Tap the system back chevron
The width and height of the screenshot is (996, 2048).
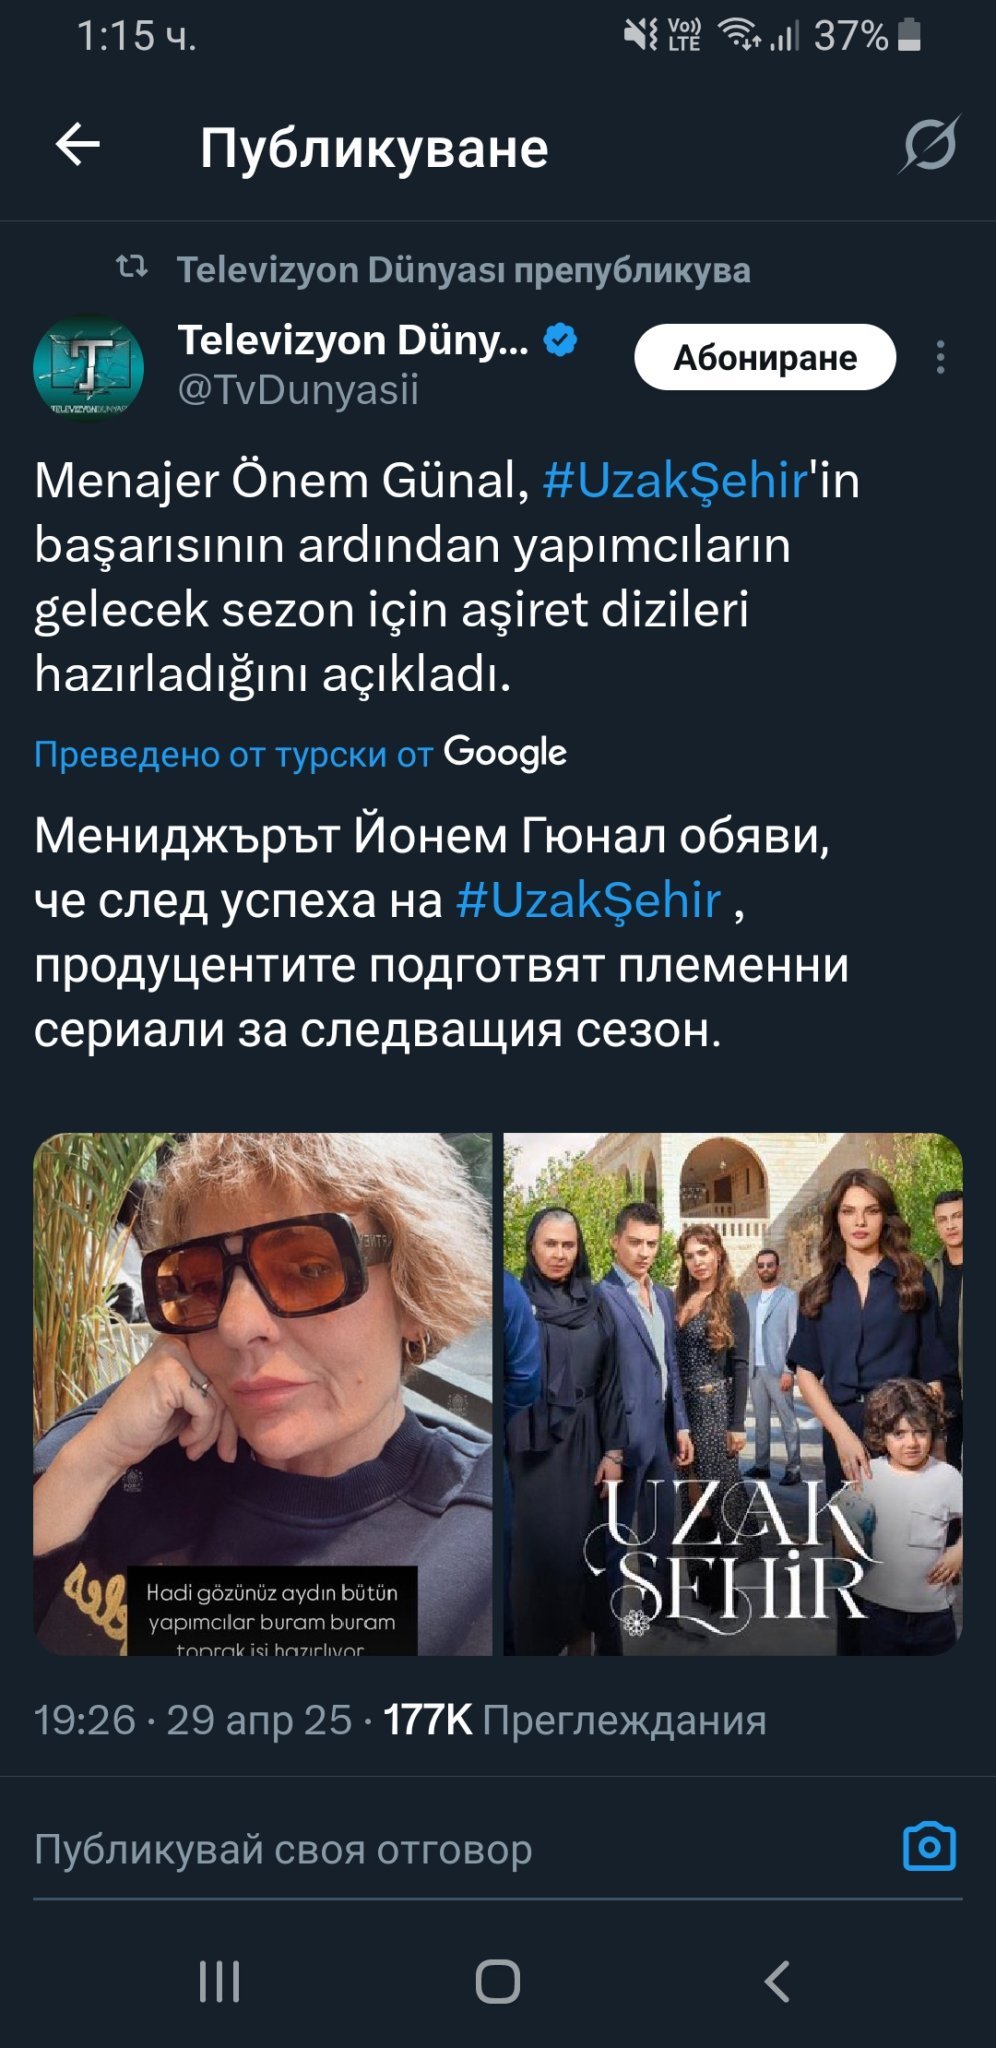coord(777,1981)
